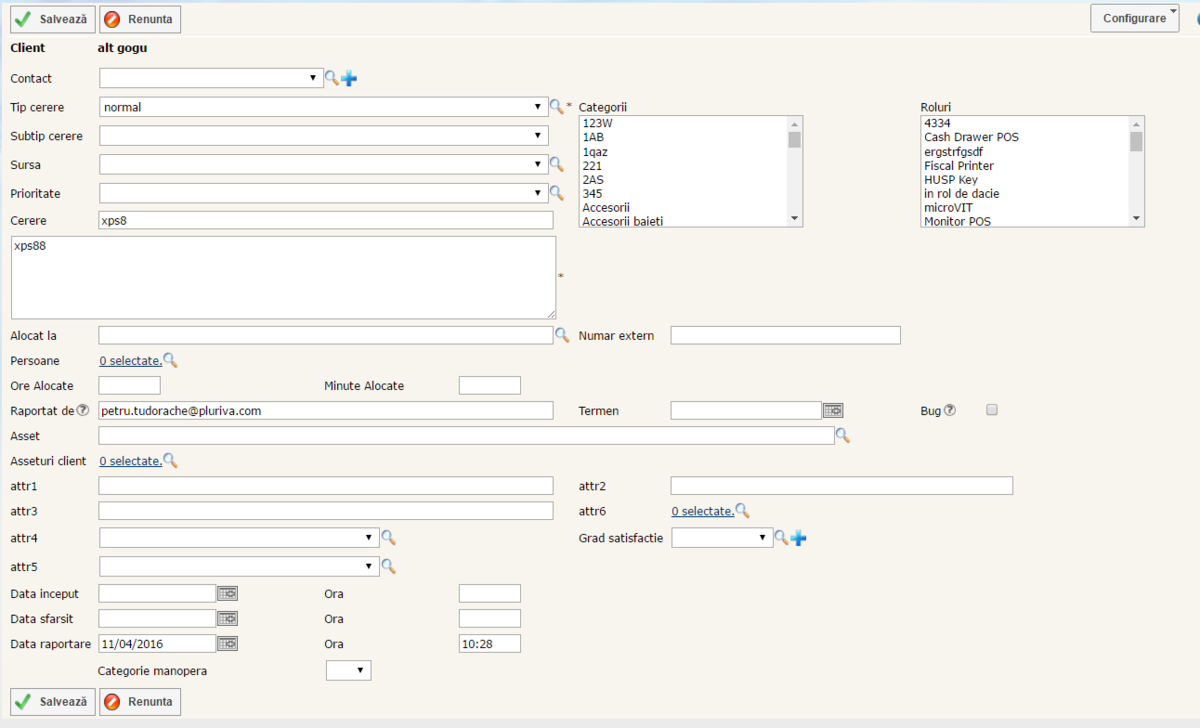This screenshot has height=728, width=1200.
Task: Click the top Salvează button
Action: click(53, 19)
